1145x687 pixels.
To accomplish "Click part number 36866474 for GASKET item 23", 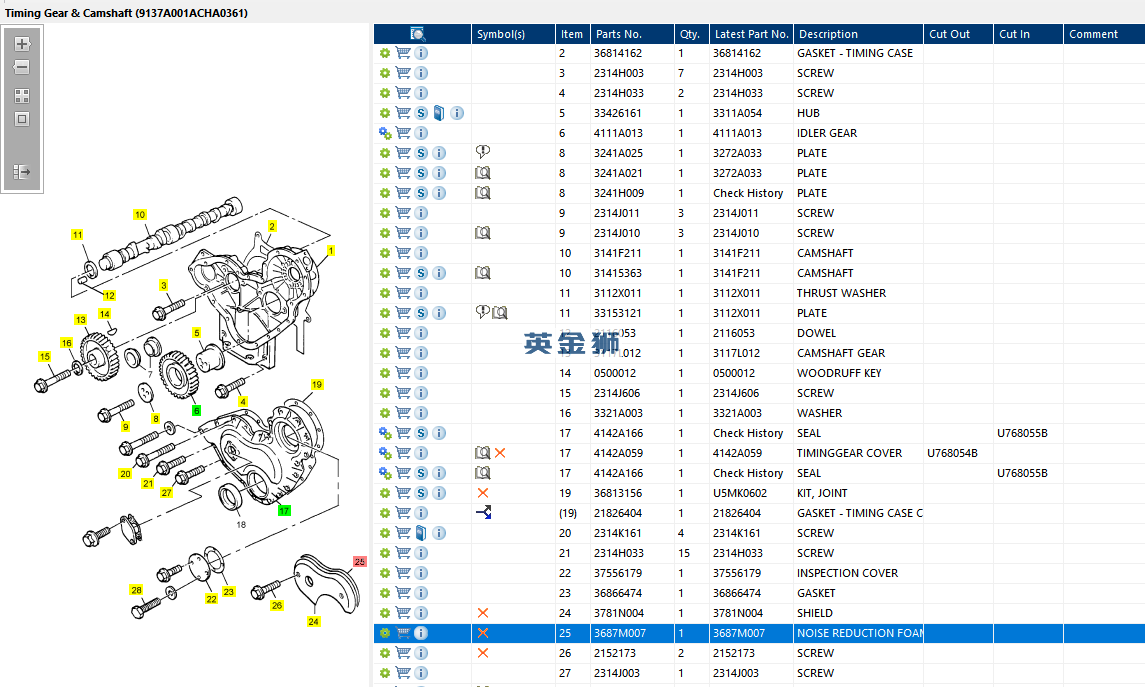I will click(x=618, y=593).
